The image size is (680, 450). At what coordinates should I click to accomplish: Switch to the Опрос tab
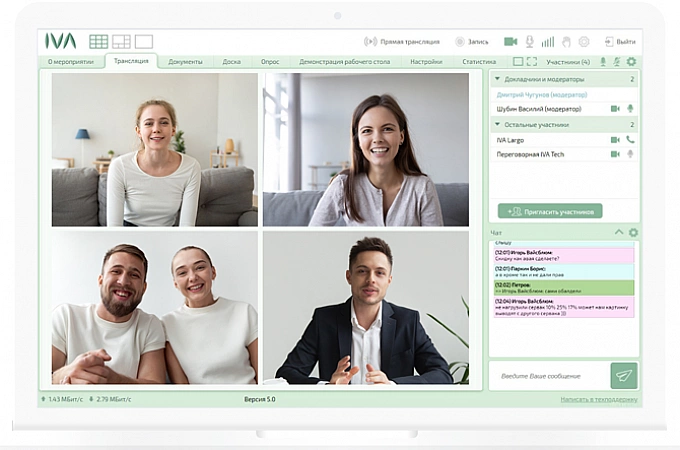(270, 62)
